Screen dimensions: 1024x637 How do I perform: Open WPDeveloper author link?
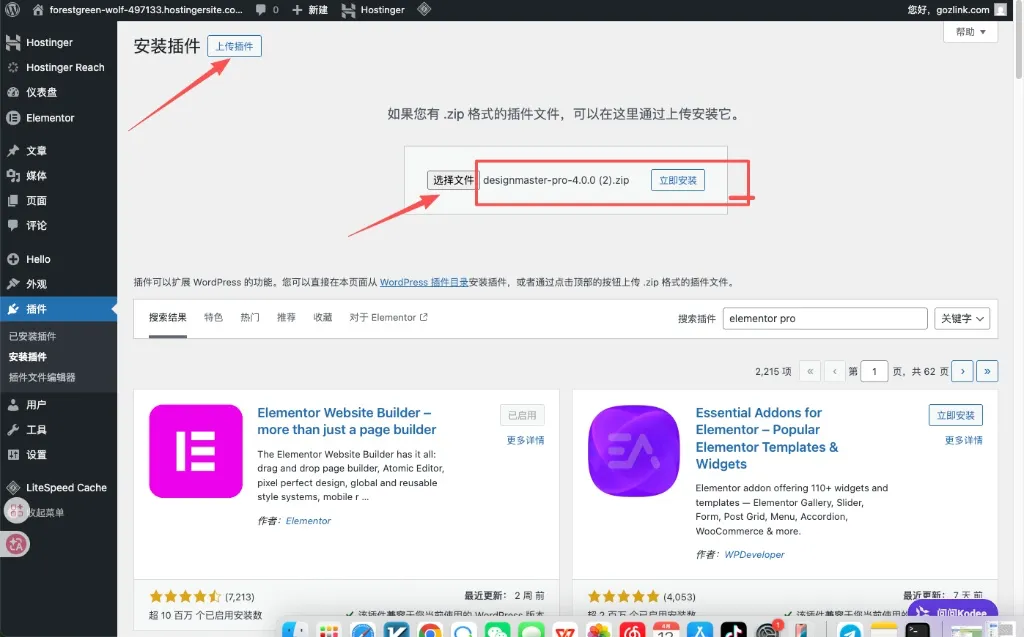tap(754, 555)
